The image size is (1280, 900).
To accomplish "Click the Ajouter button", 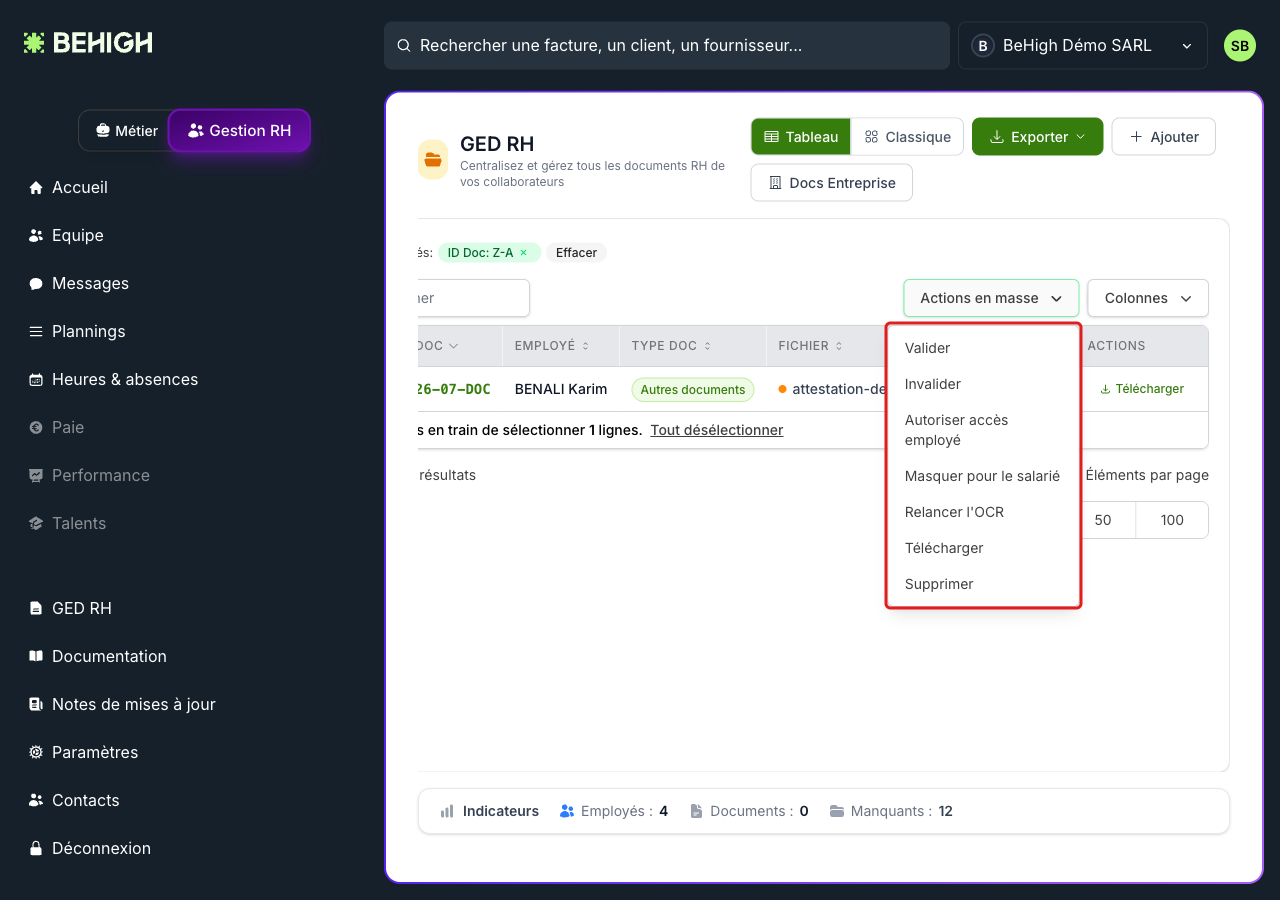I will coord(1164,137).
